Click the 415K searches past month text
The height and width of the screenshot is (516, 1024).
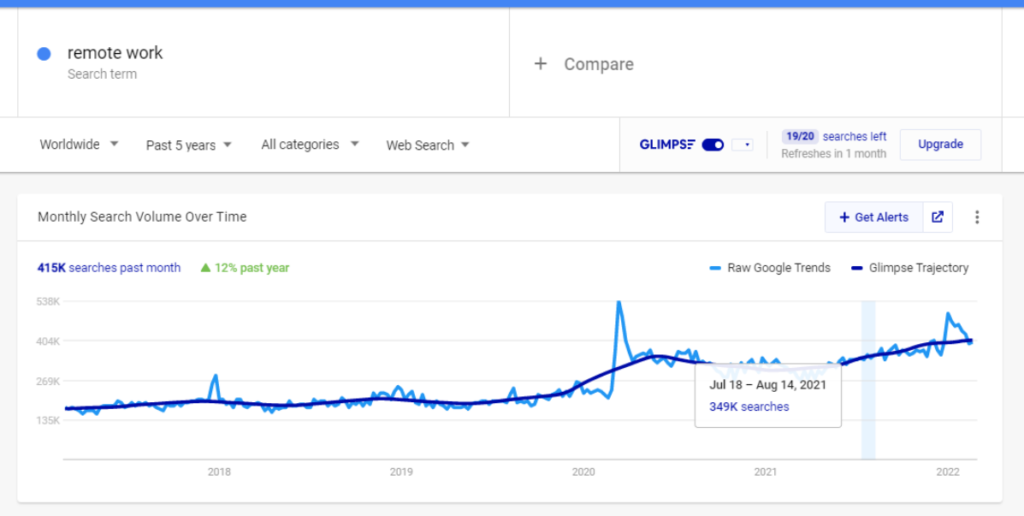(x=109, y=267)
